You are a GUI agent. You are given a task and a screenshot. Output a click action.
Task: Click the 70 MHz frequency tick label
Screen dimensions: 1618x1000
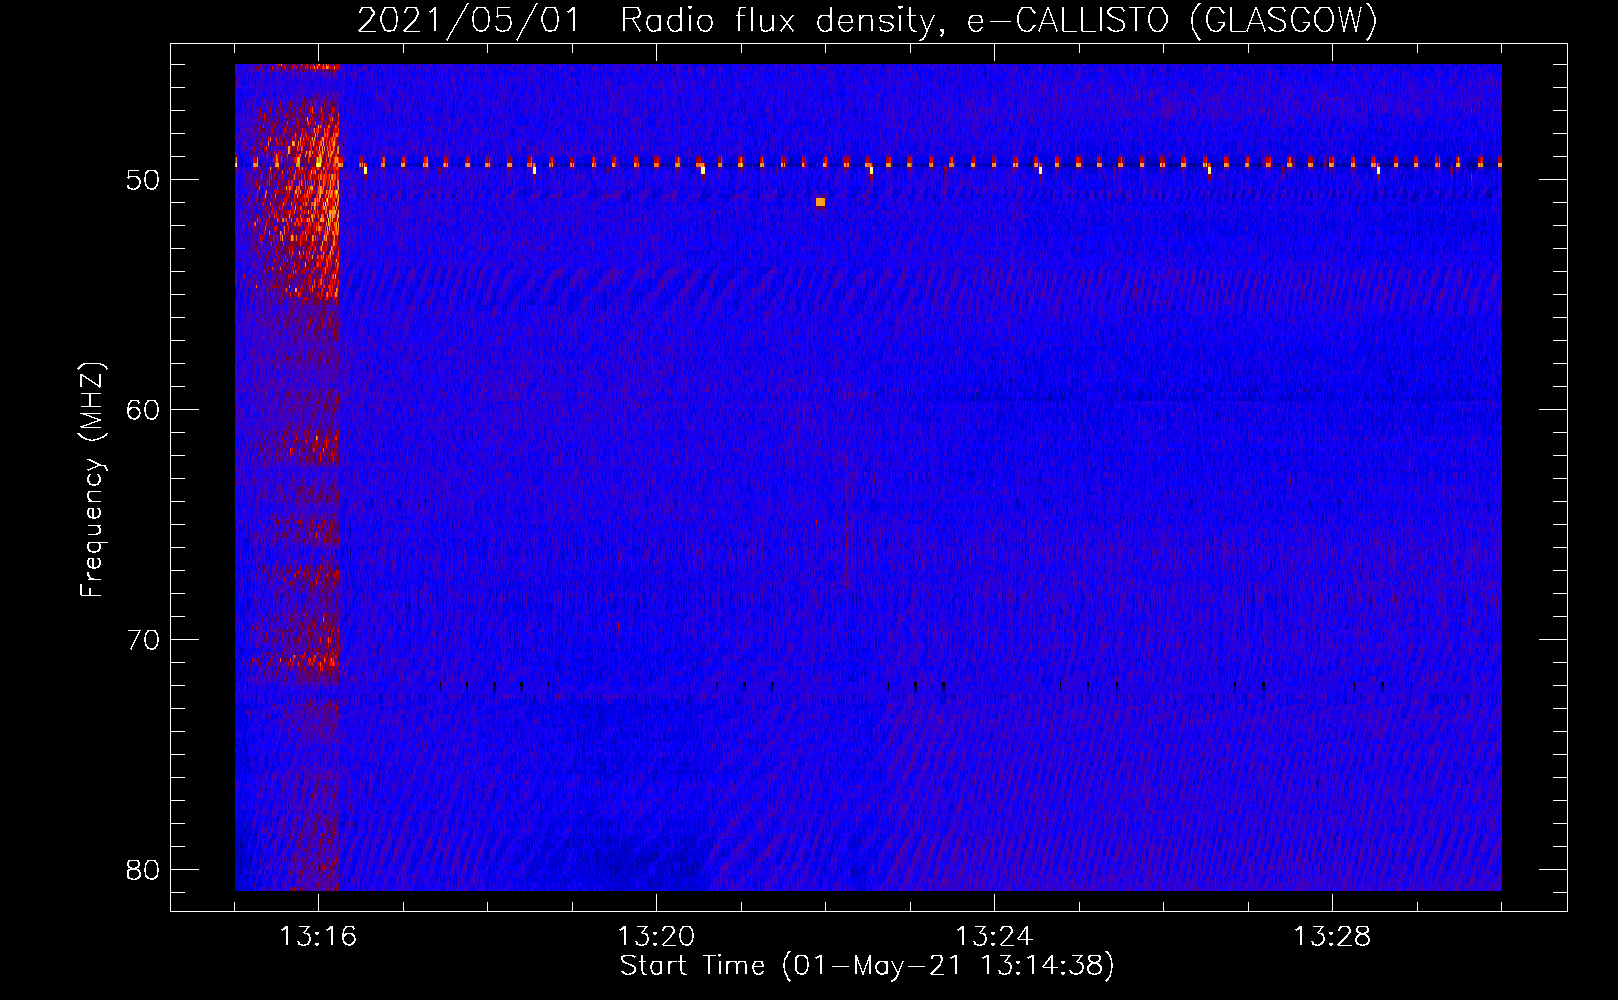[x=143, y=640]
